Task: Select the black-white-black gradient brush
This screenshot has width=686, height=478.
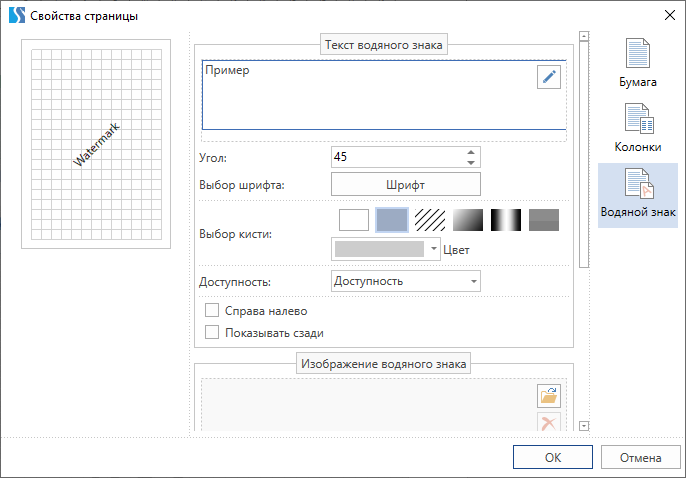Action: click(506, 220)
